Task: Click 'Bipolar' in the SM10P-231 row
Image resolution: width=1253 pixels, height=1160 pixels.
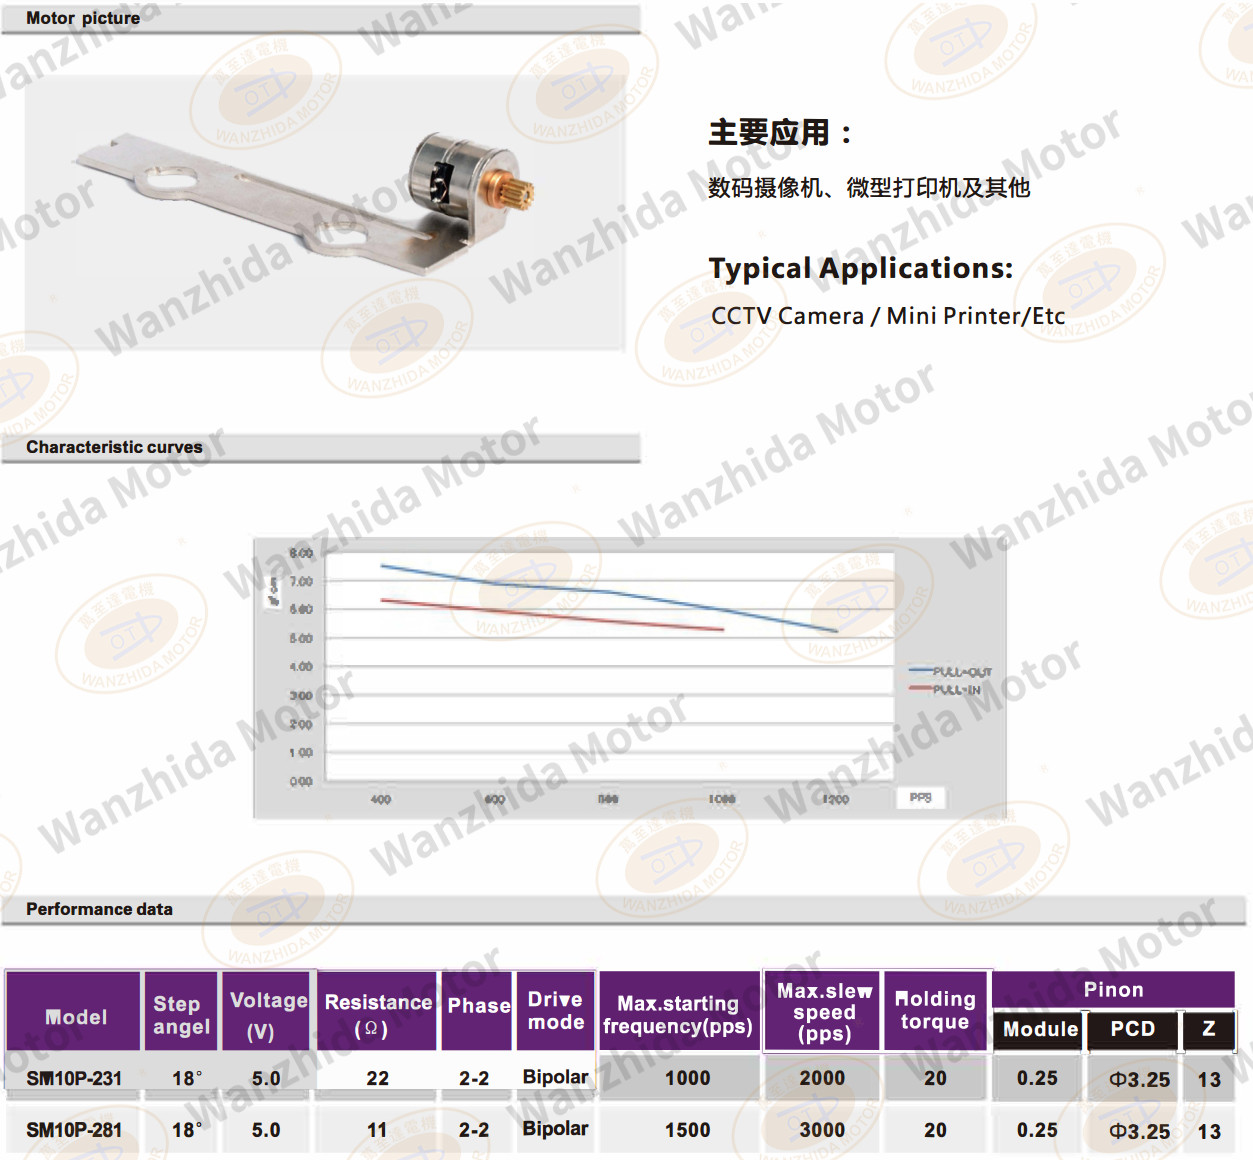Action: (555, 1077)
